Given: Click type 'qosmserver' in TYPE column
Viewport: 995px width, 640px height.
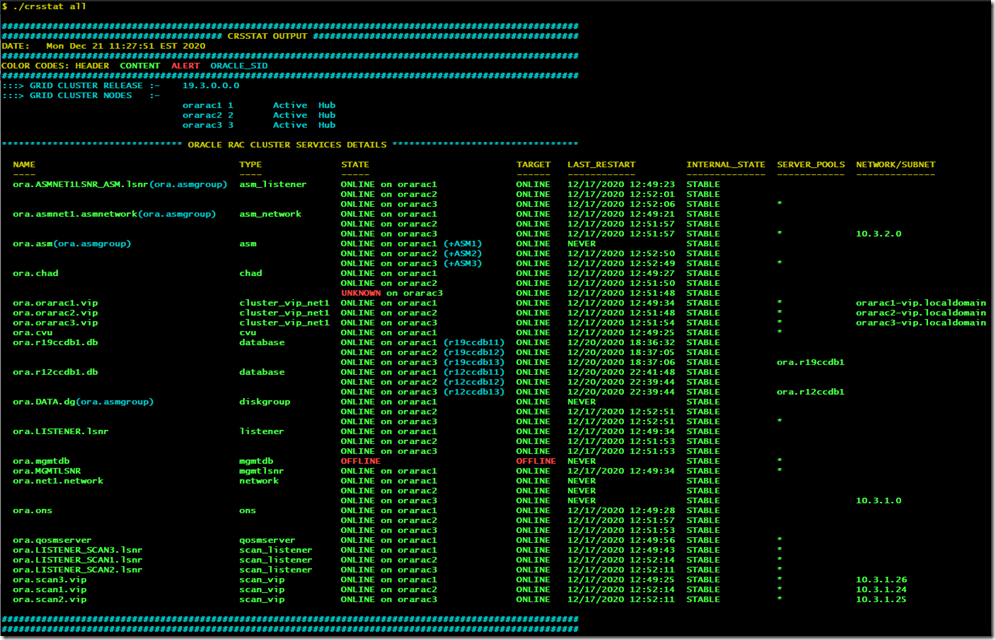Looking at the screenshot, I should coord(267,540).
